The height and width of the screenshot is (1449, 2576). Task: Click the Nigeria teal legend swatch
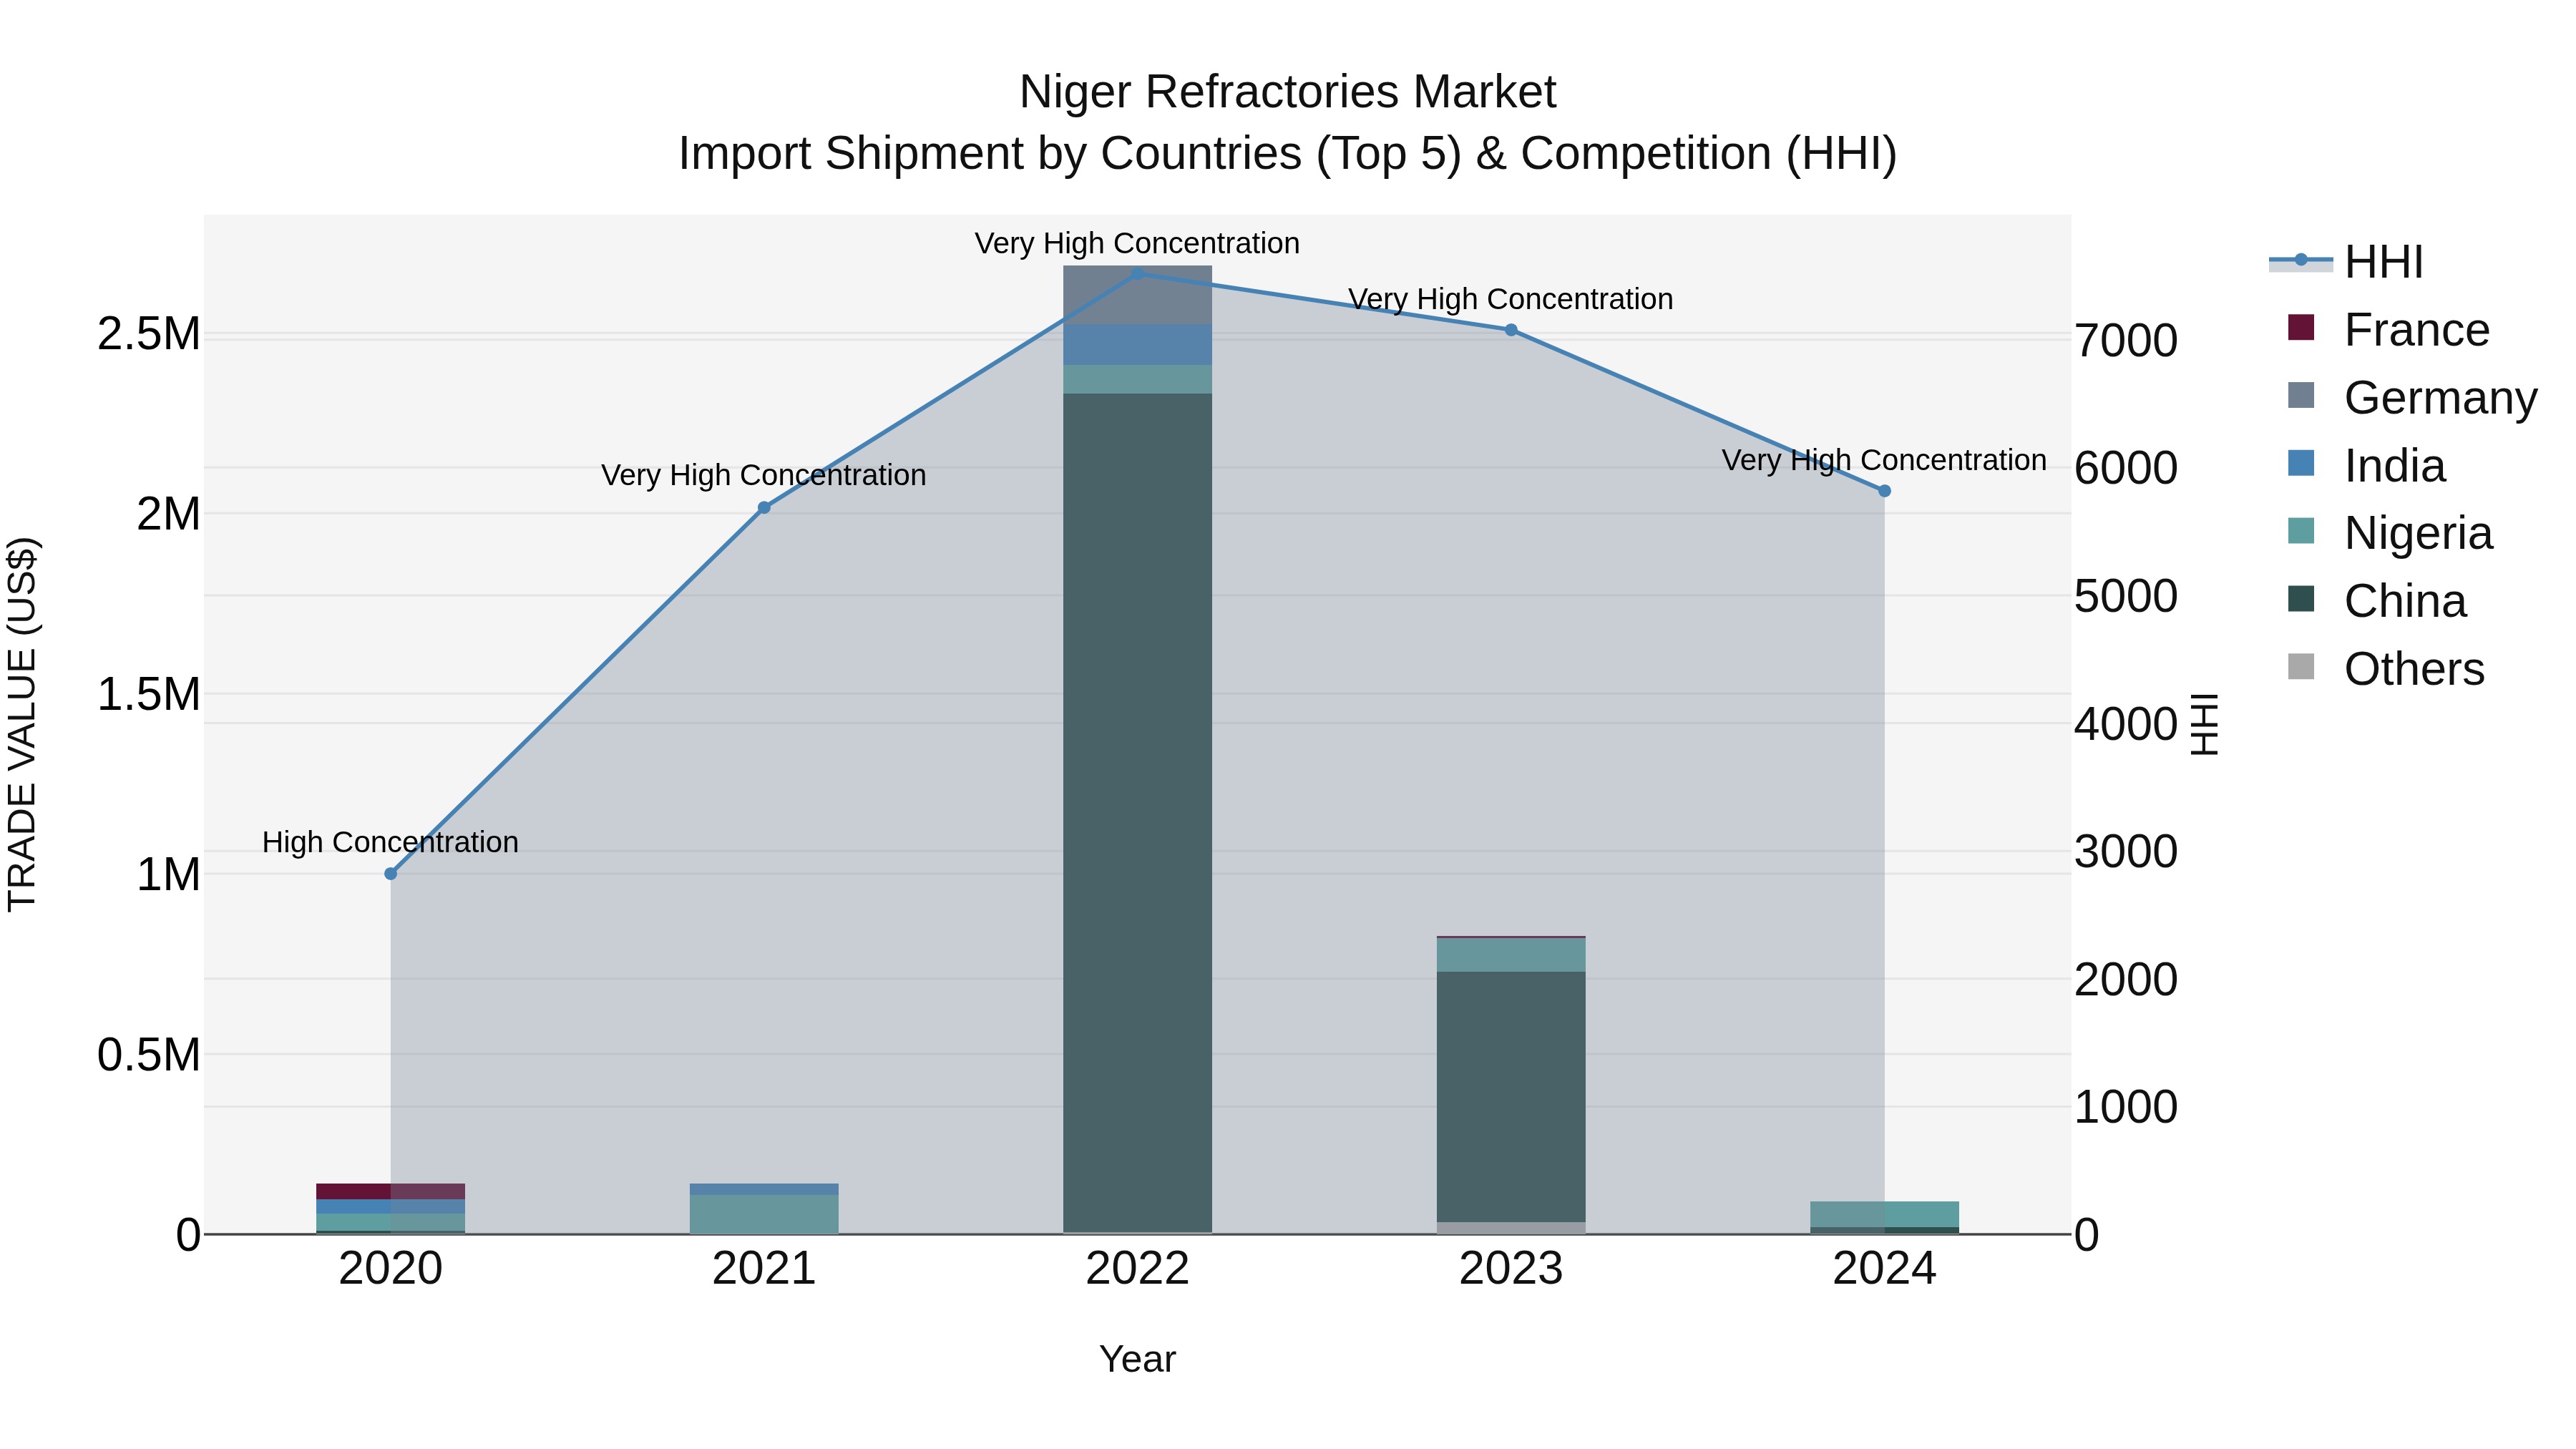point(2301,531)
